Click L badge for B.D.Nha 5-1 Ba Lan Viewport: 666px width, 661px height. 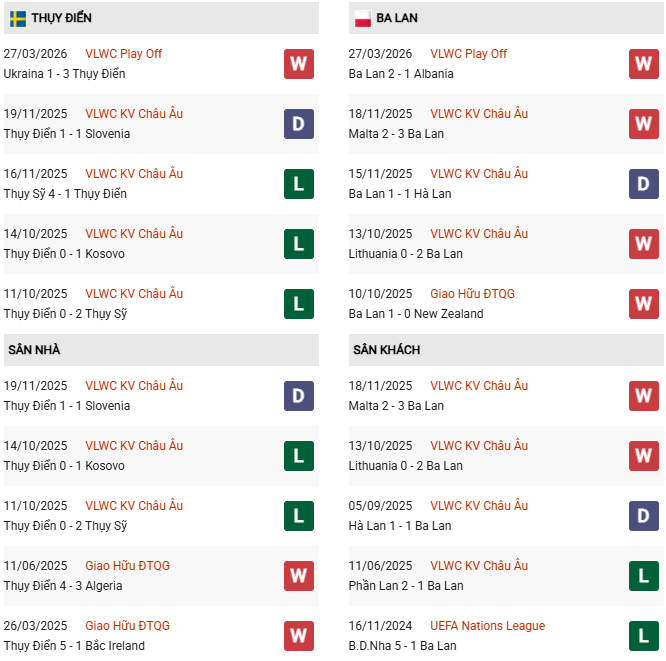(643, 636)
